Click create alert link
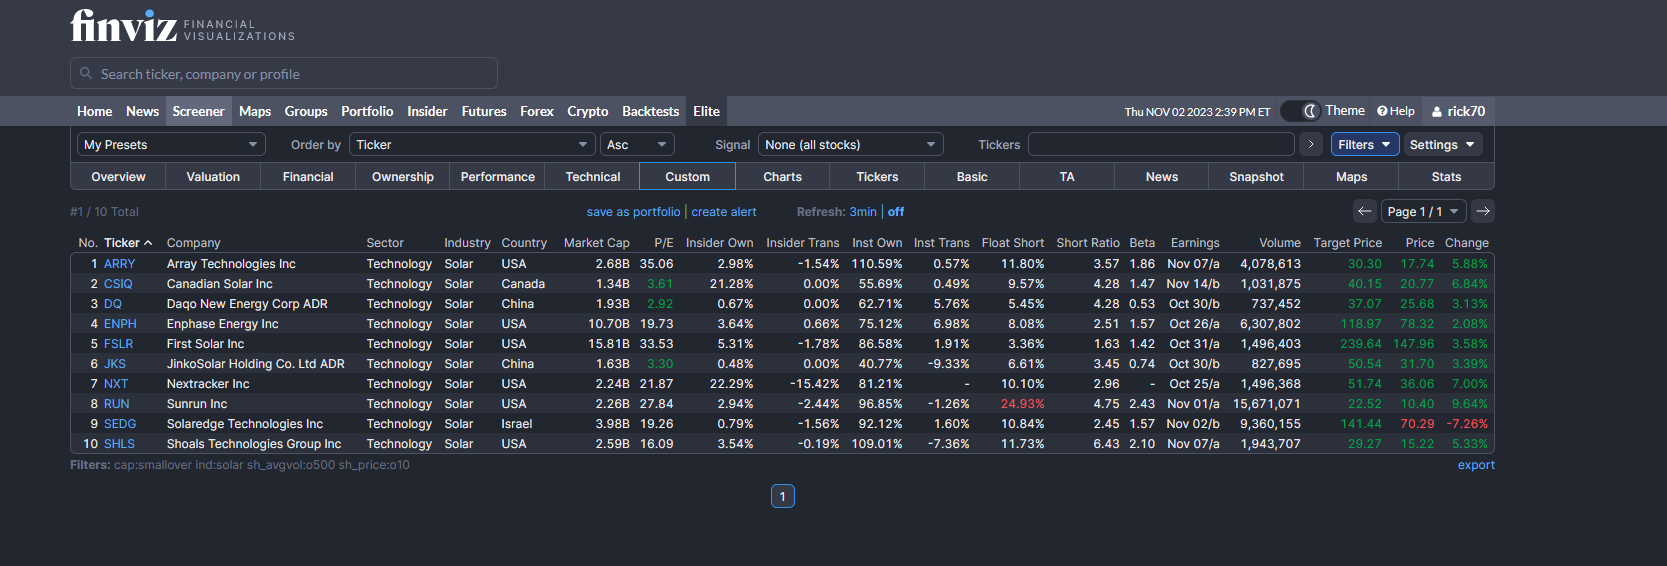 click(724, 212)
